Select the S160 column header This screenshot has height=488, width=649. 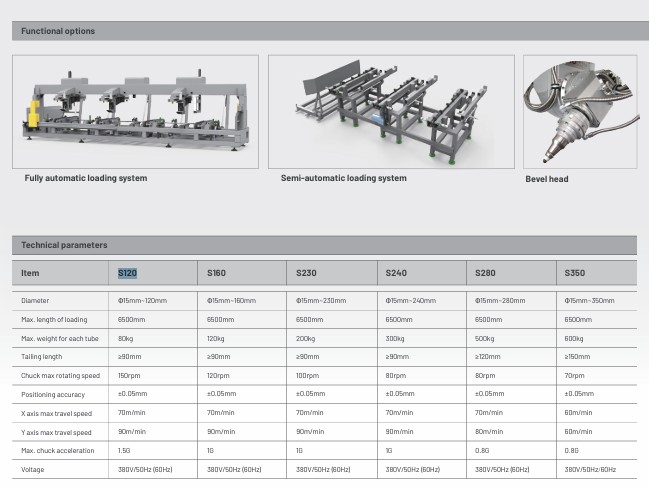[x=217, y=272]
